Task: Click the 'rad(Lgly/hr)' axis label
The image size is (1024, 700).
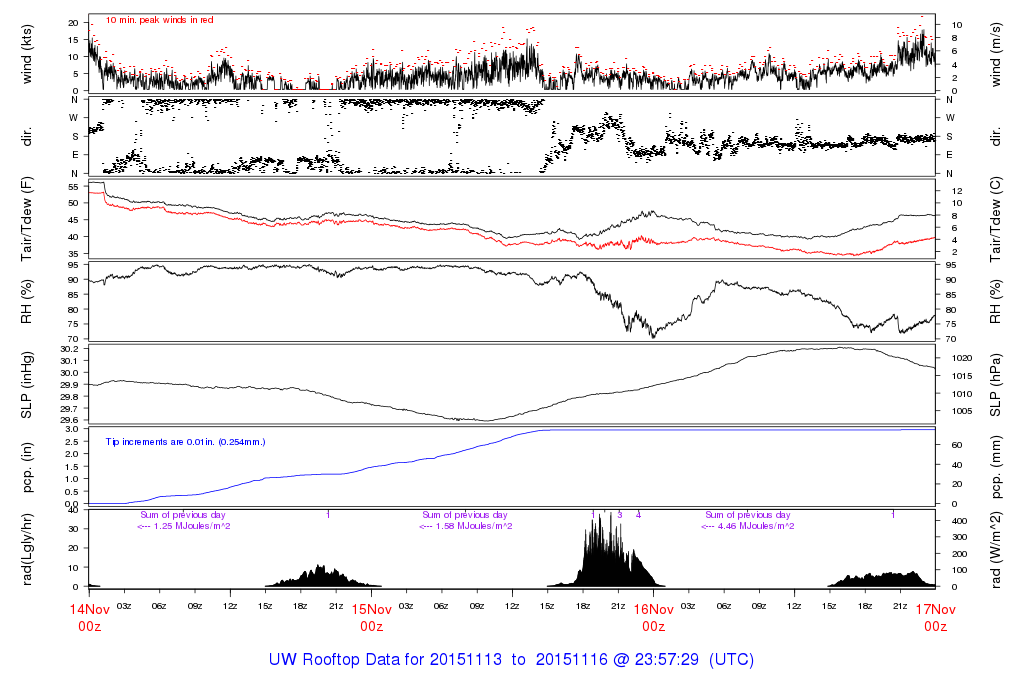Action: tap(27, 549)
